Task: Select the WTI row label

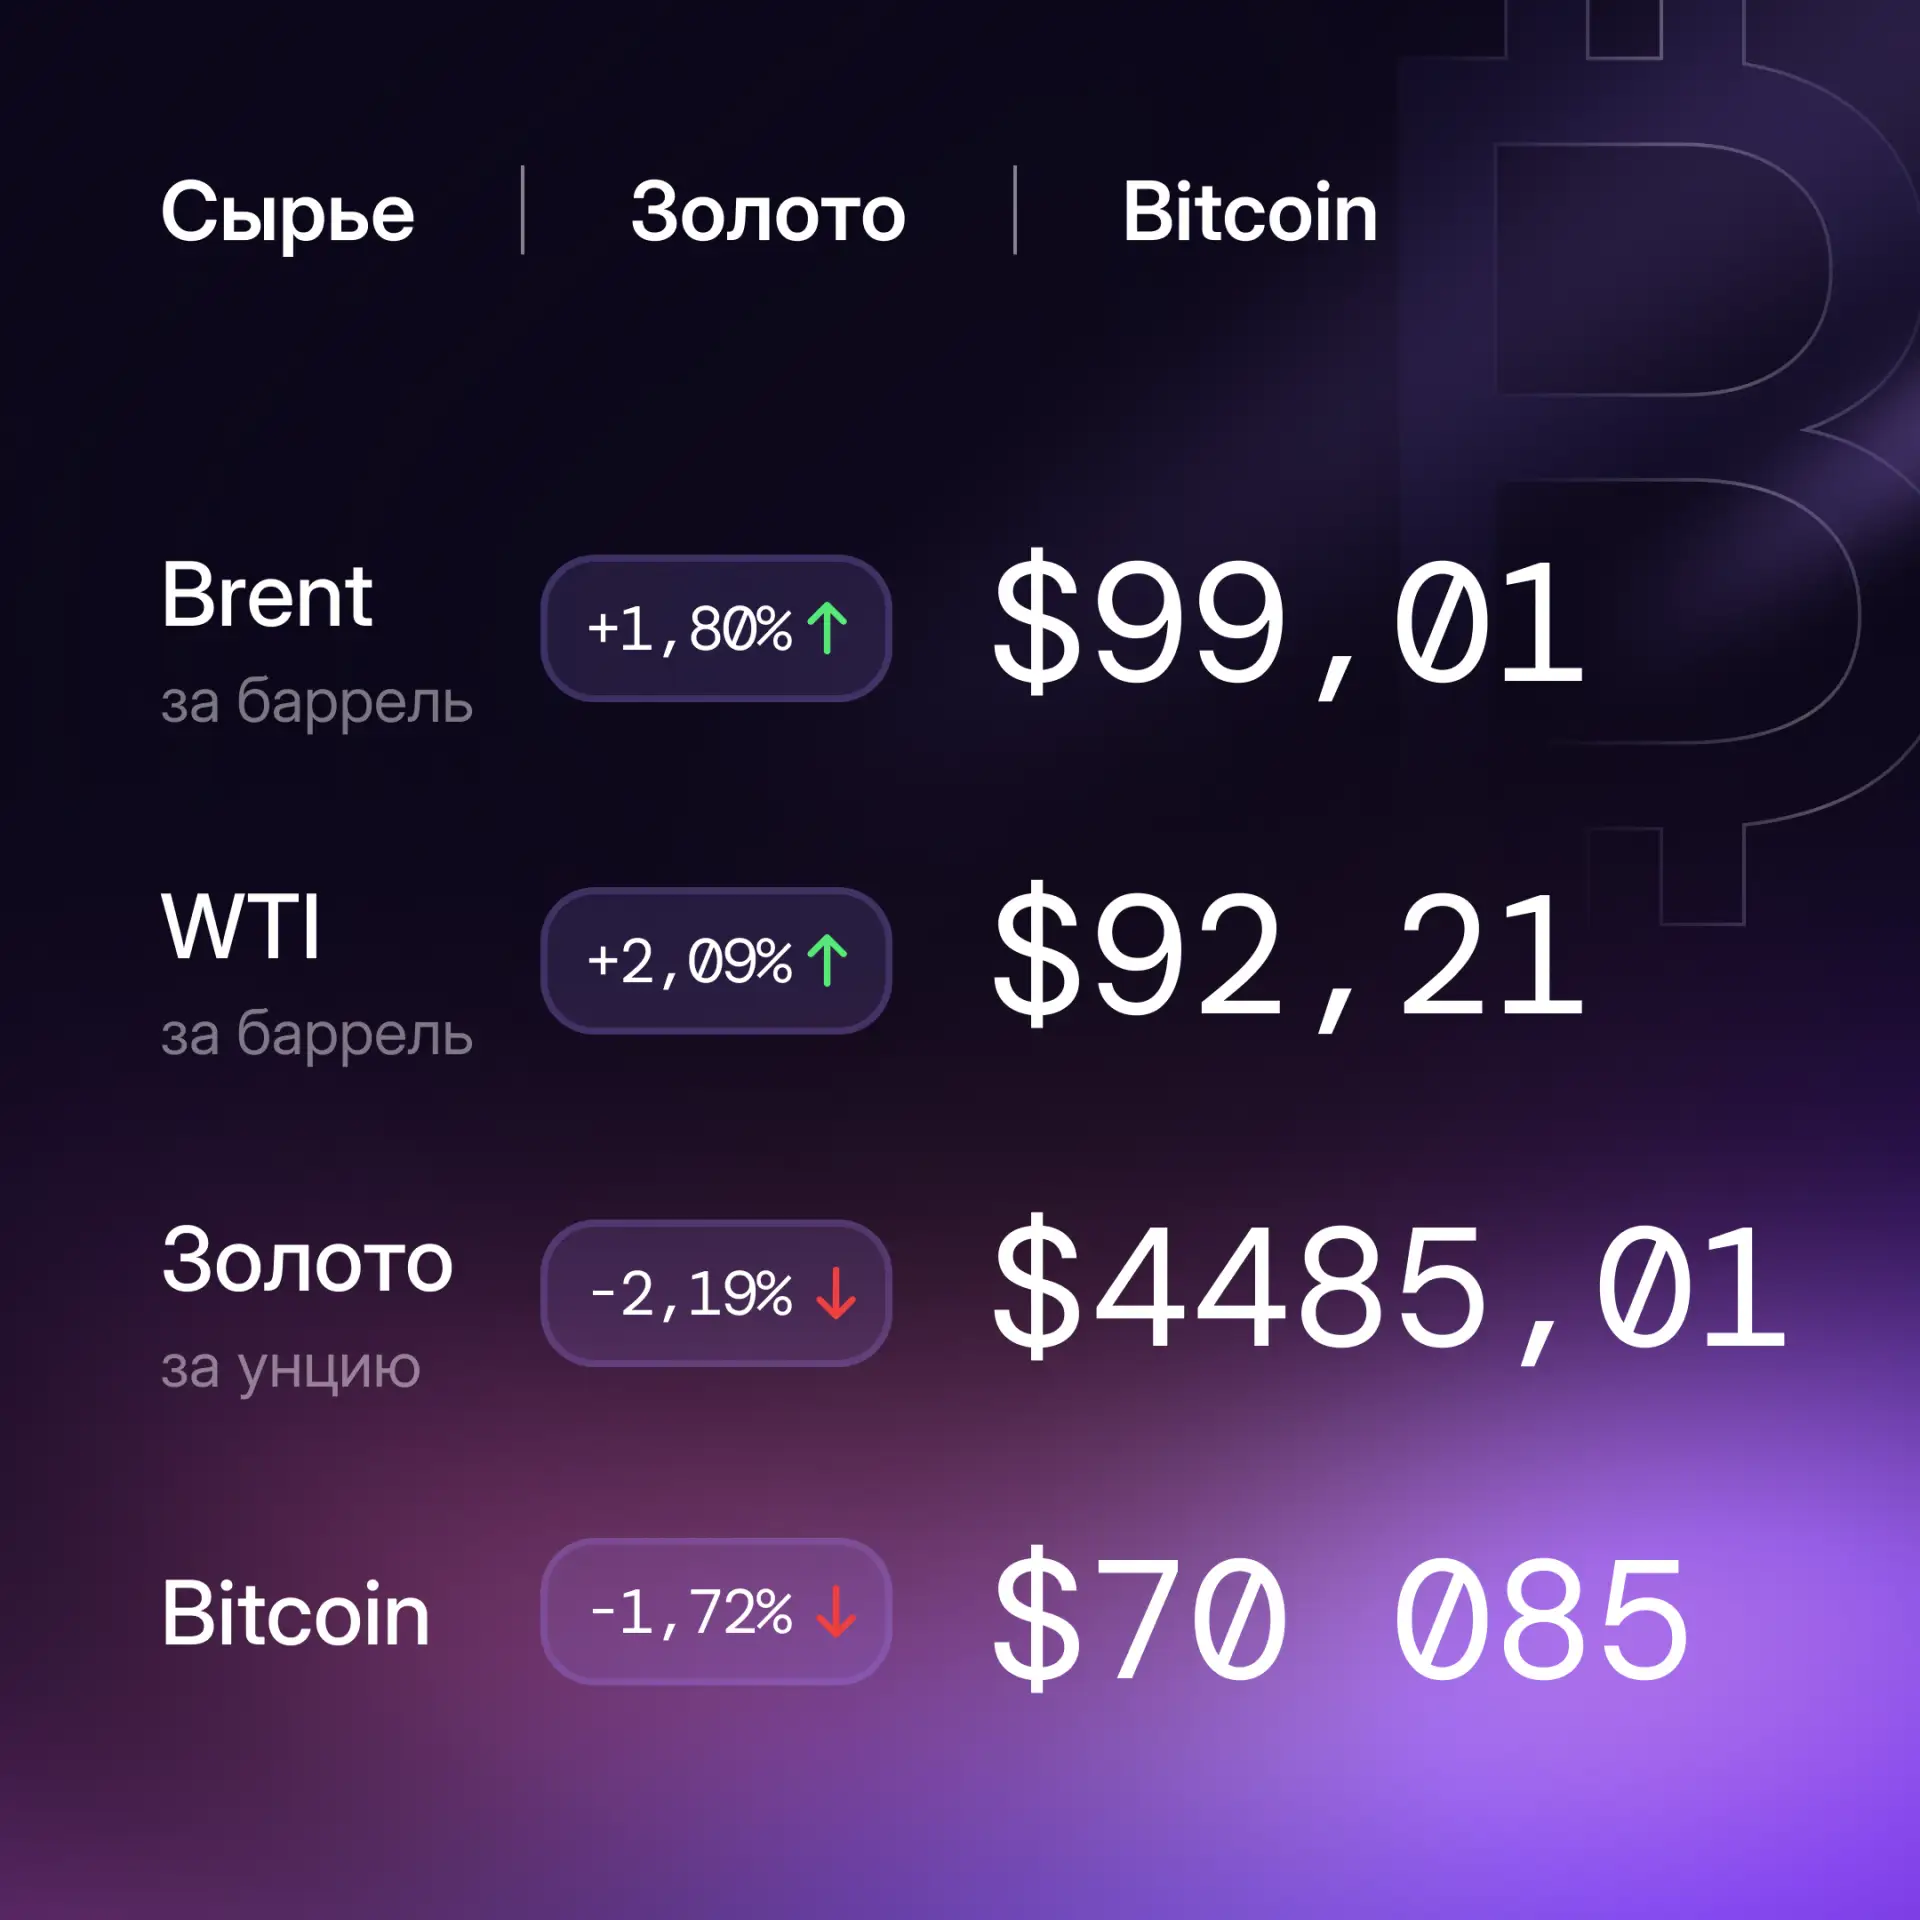Action: [x=241, y=927]
